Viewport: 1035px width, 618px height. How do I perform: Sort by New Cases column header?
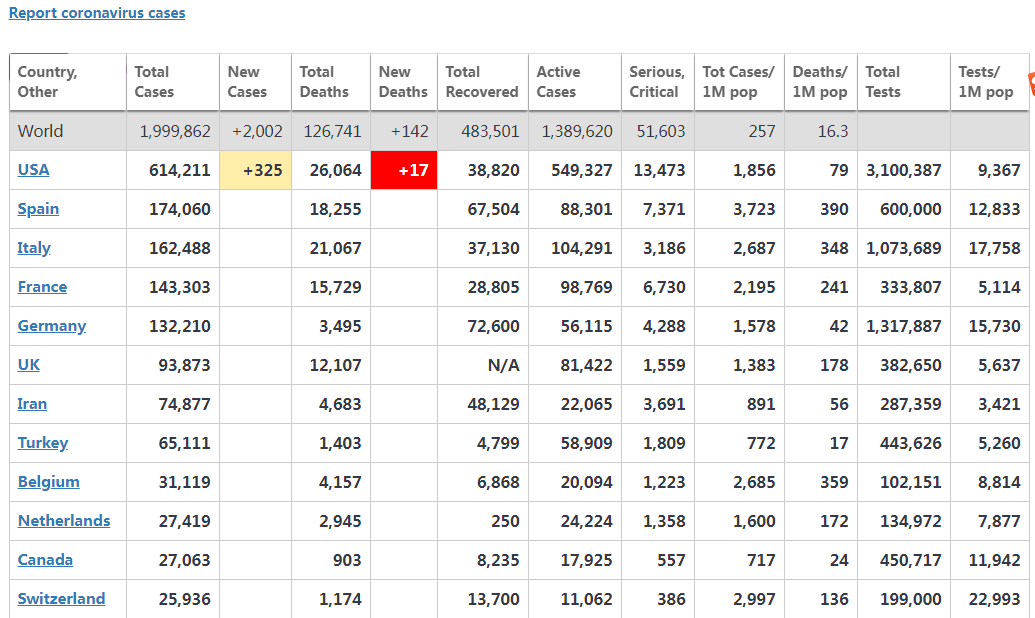point(255,82)
